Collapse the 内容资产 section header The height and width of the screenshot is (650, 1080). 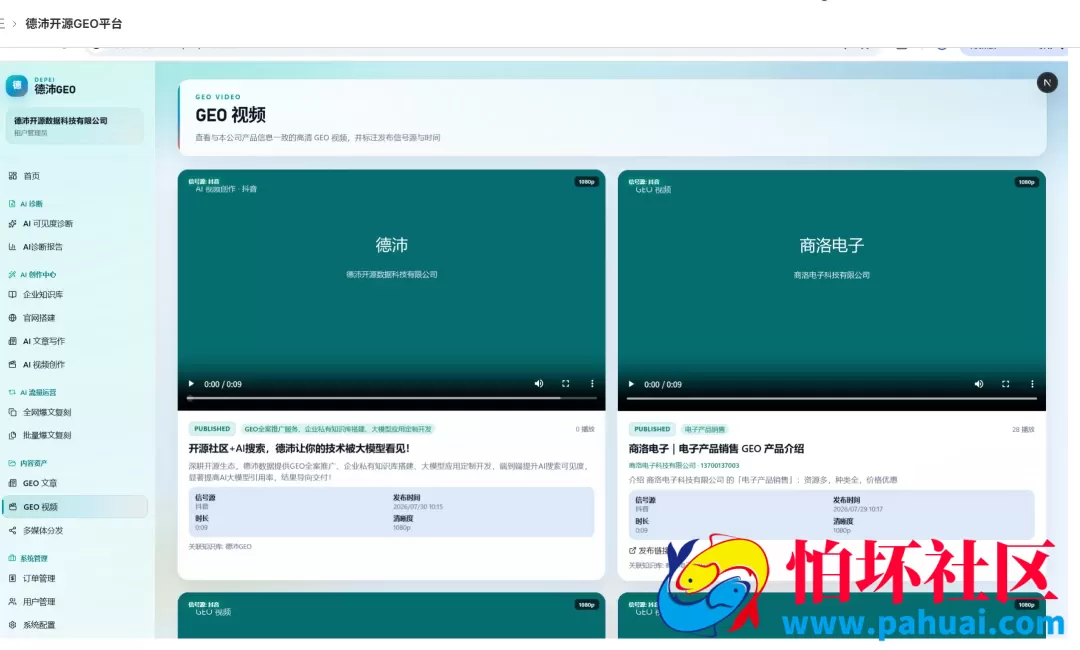(28, 463)
